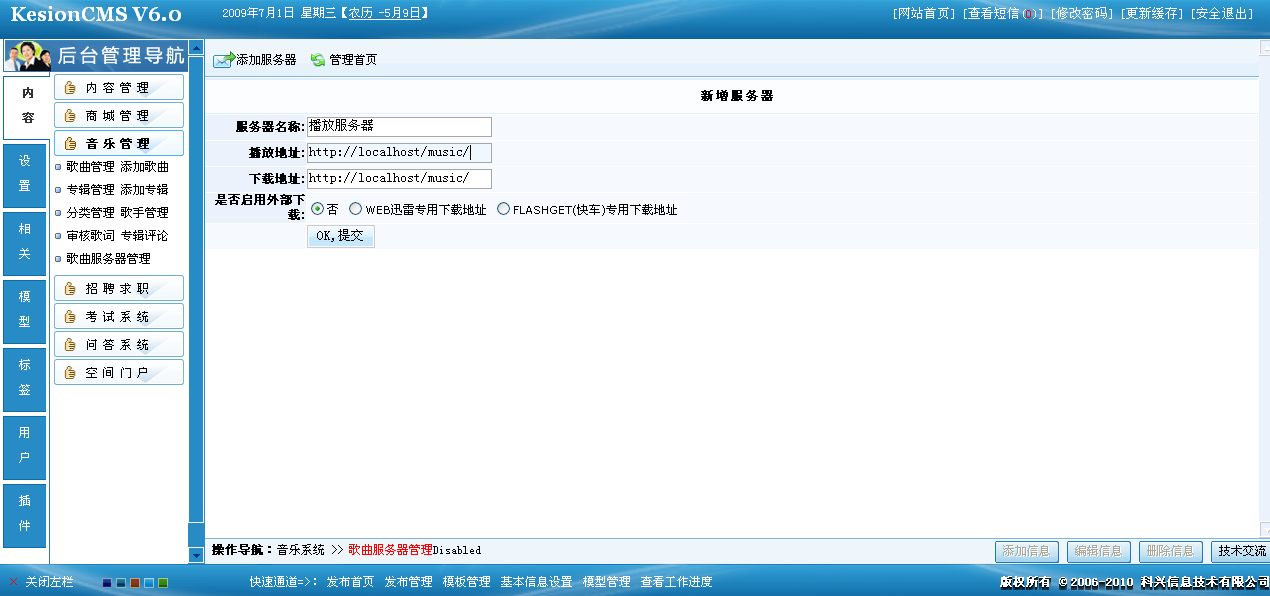Screen dimensions: 1270x596
Task: Click the 添加服务器 envelope icon
Action: tap(223, 60)
